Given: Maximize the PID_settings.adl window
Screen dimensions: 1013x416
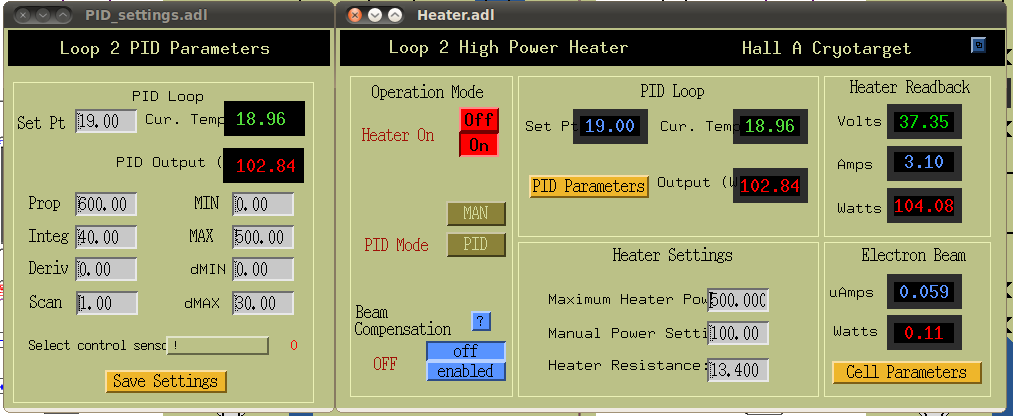Looking at the screenshot, I should click(63, 15).
